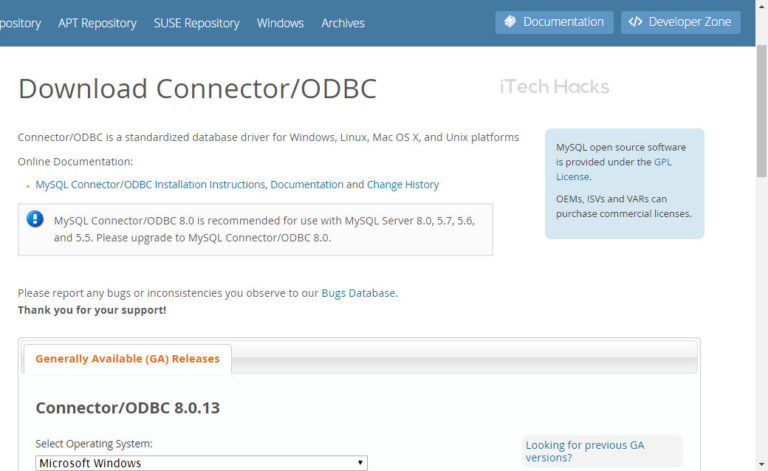Open MySQL Connector/ODBC Installation Instructions link
Viewport: 768px width, 471px height.
pos(150,185)
